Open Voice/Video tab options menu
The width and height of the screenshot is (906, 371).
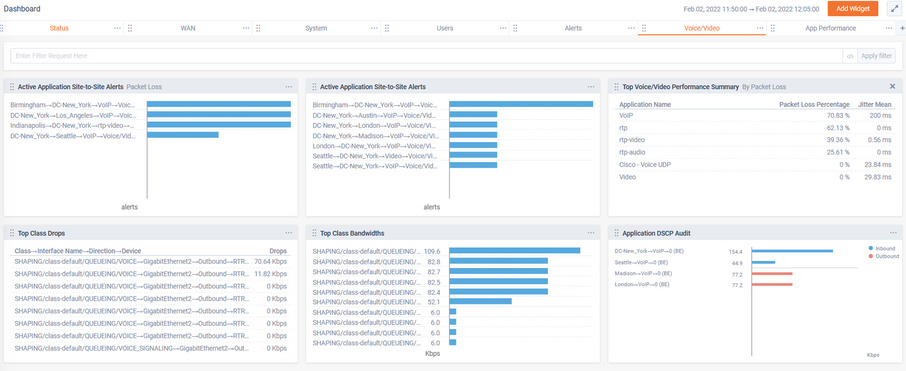[760, 28]
